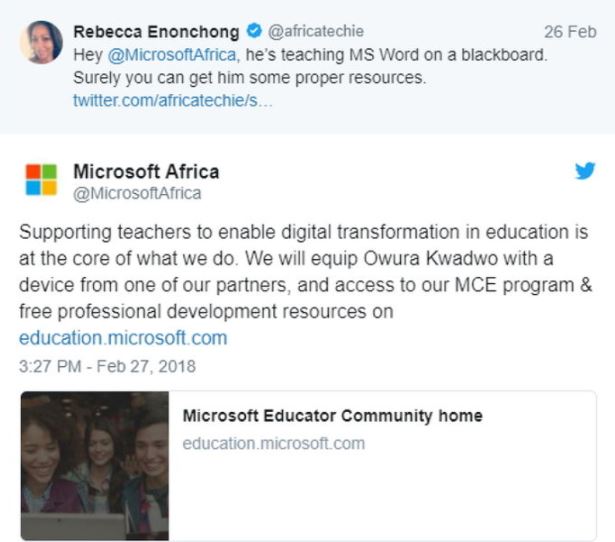The image size is (615, 542).
Task: Click the Microsoft Educator Community home title
Action: [333, 416]
